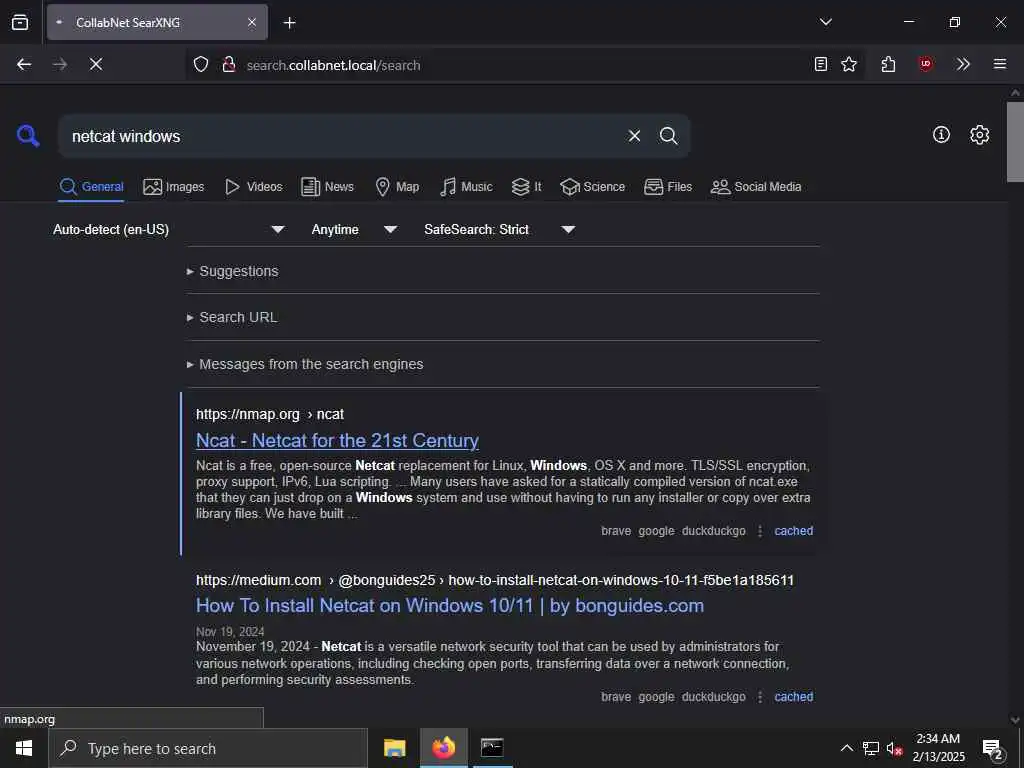Click the netcat windows search field

click(x=343, y=136)
